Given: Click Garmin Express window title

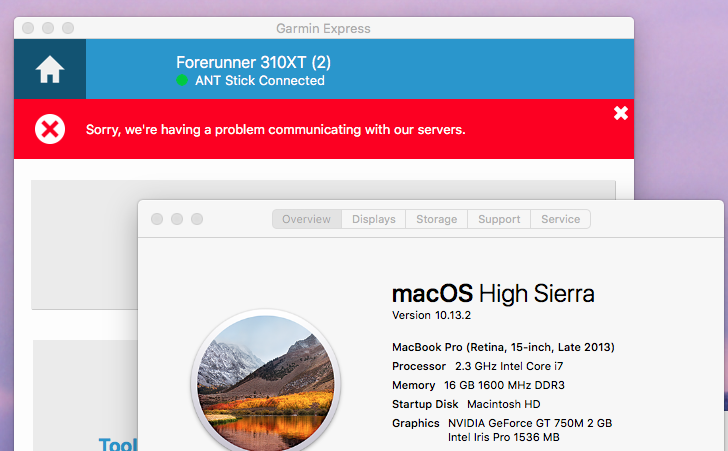Looking at the screenshot, I should click(x=323, y=29).
